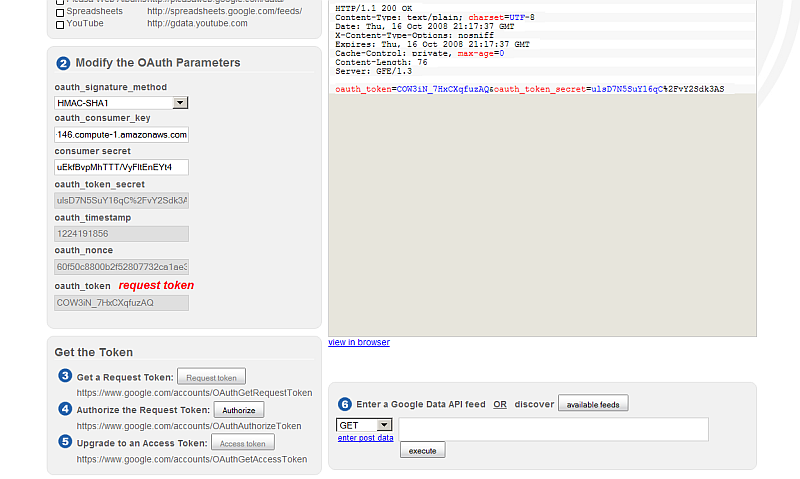Viewport: 800px width, 479px height.
Task: Click the available feeds button
Action: pyautogui.click(x=593, y=404)
